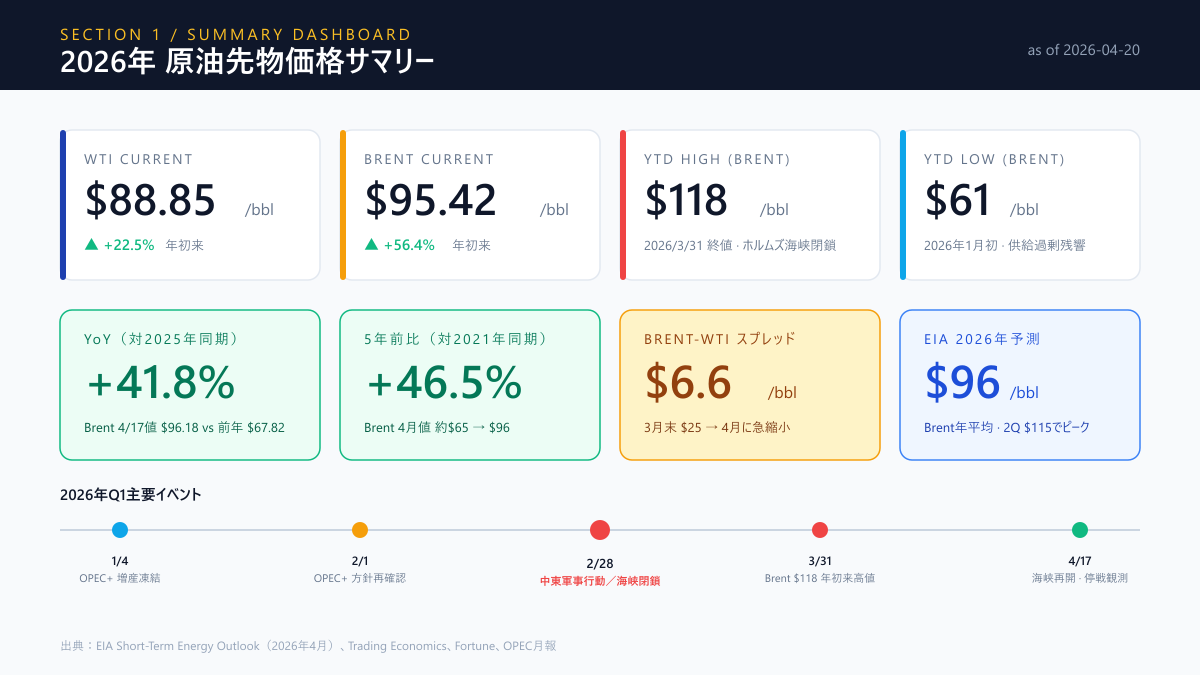Select the 5年前比 +46.5% card
This screenshot has height=675, width=1200.
(x=470, y=385)
